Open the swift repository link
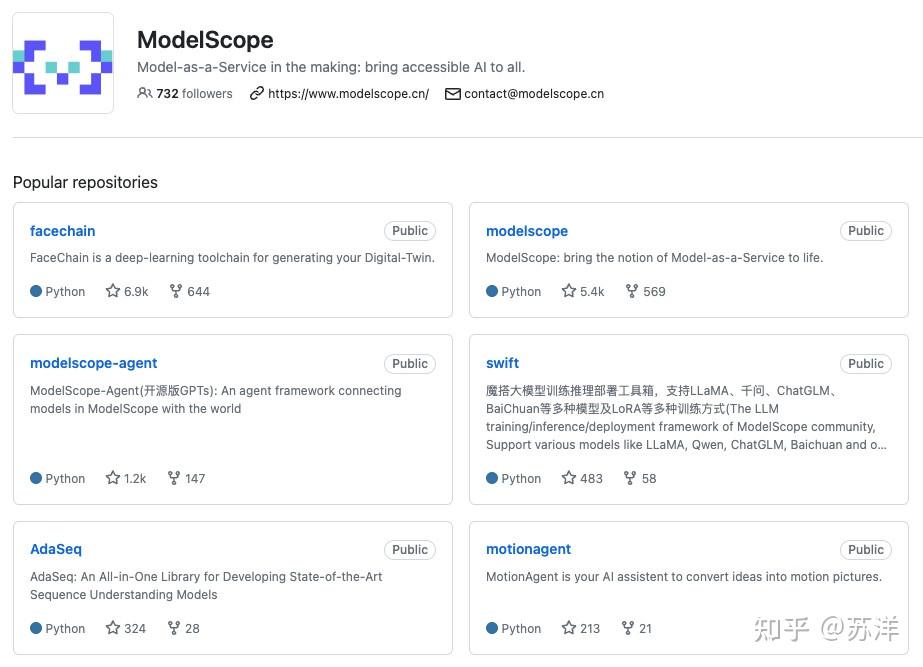This screenshot has height=667, width=923. pos(503,363)
